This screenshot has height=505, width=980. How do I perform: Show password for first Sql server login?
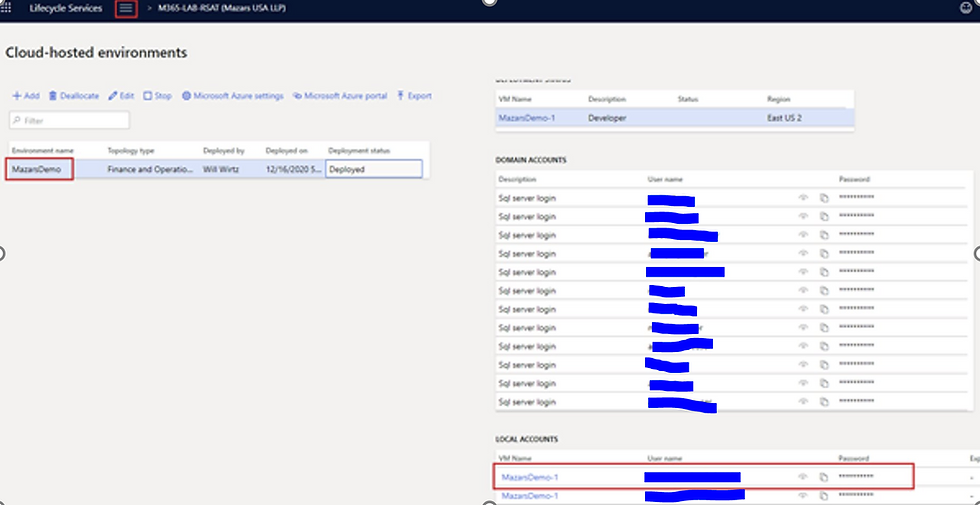pos(803,198)
